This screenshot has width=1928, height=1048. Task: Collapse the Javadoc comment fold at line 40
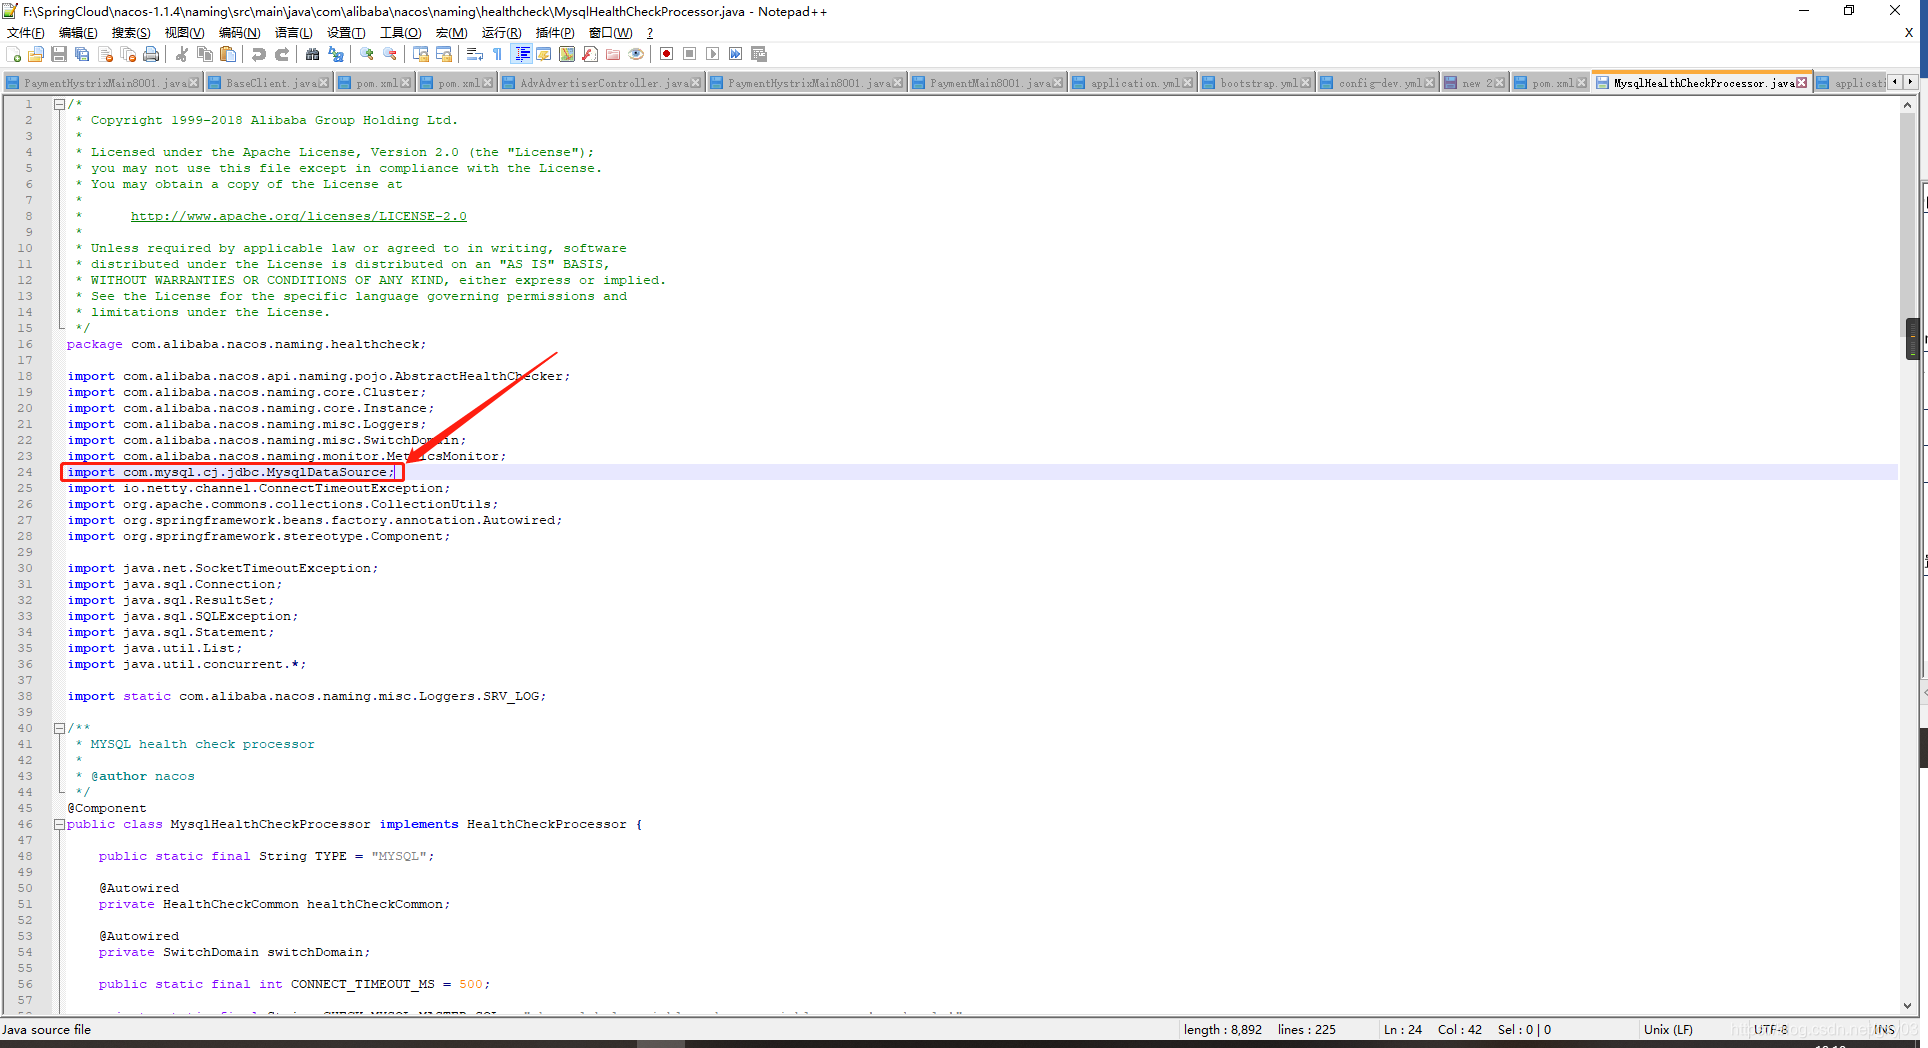[x=59, y=728]
